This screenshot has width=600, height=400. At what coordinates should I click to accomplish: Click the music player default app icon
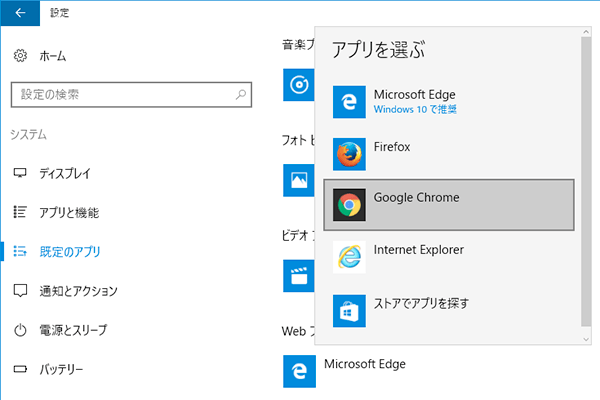click(x=299, y=85)
